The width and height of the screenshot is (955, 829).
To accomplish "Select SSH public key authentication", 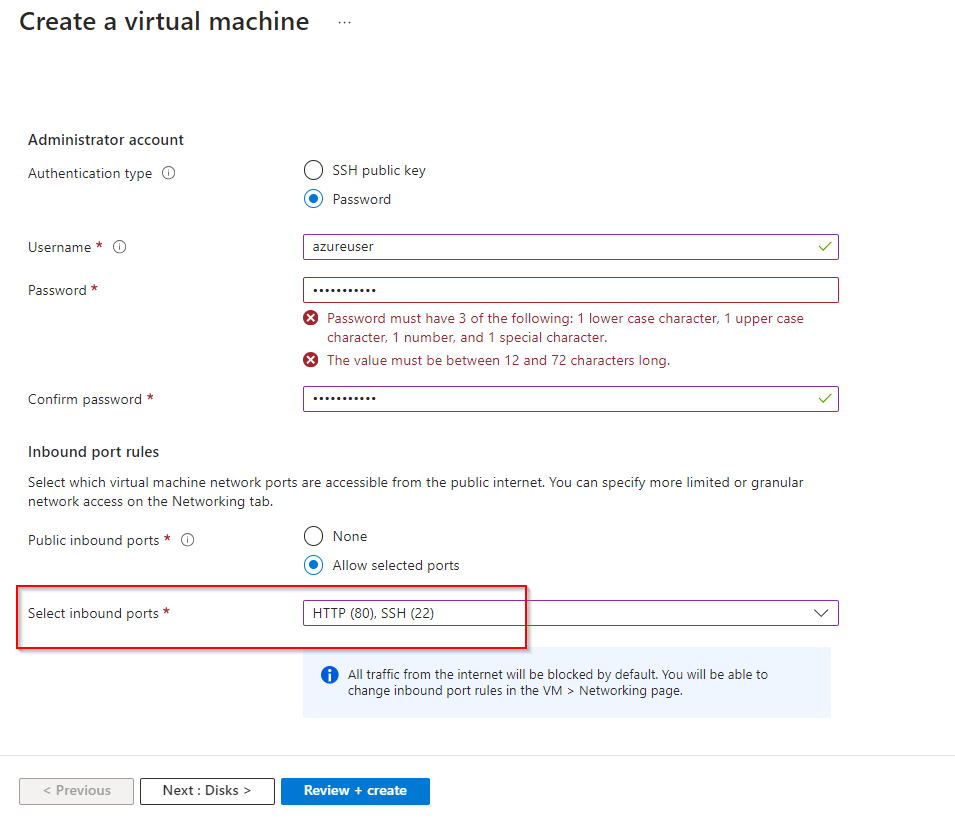I will point(314,170).
